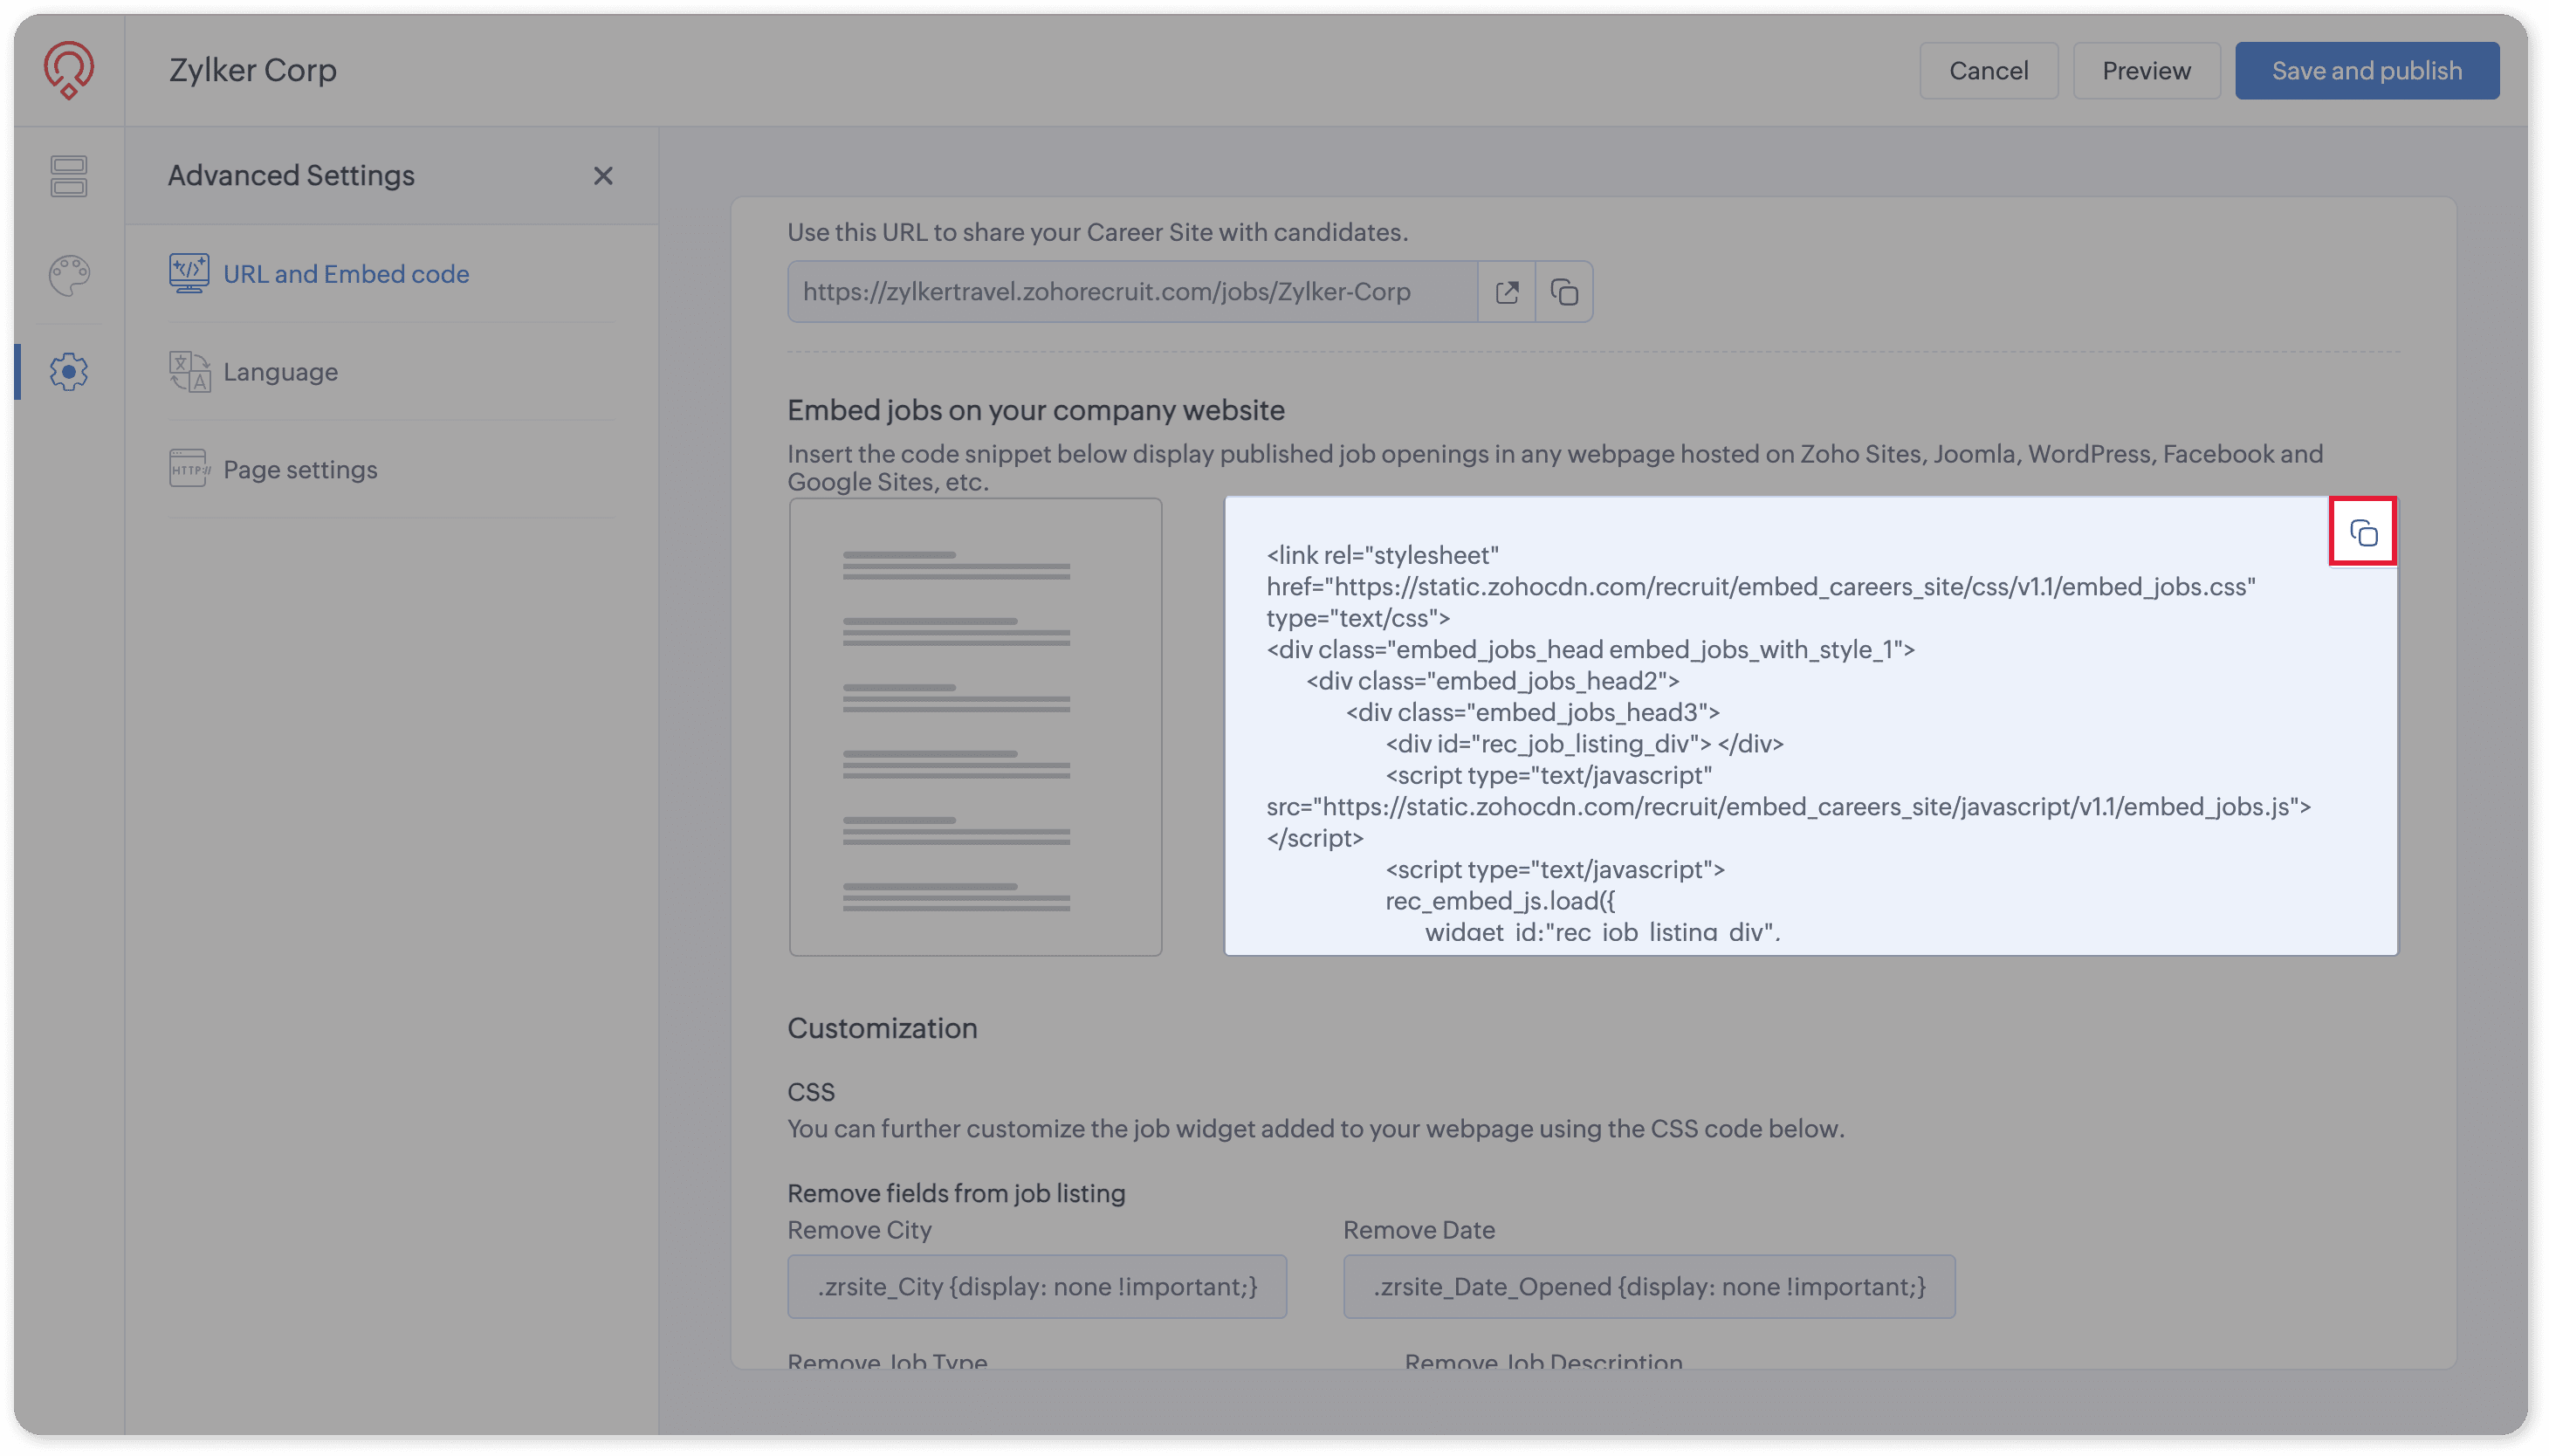Click the Remove City CSS field
This screenshot has width=2549, height=1456.
[x=1036, y=1287]
